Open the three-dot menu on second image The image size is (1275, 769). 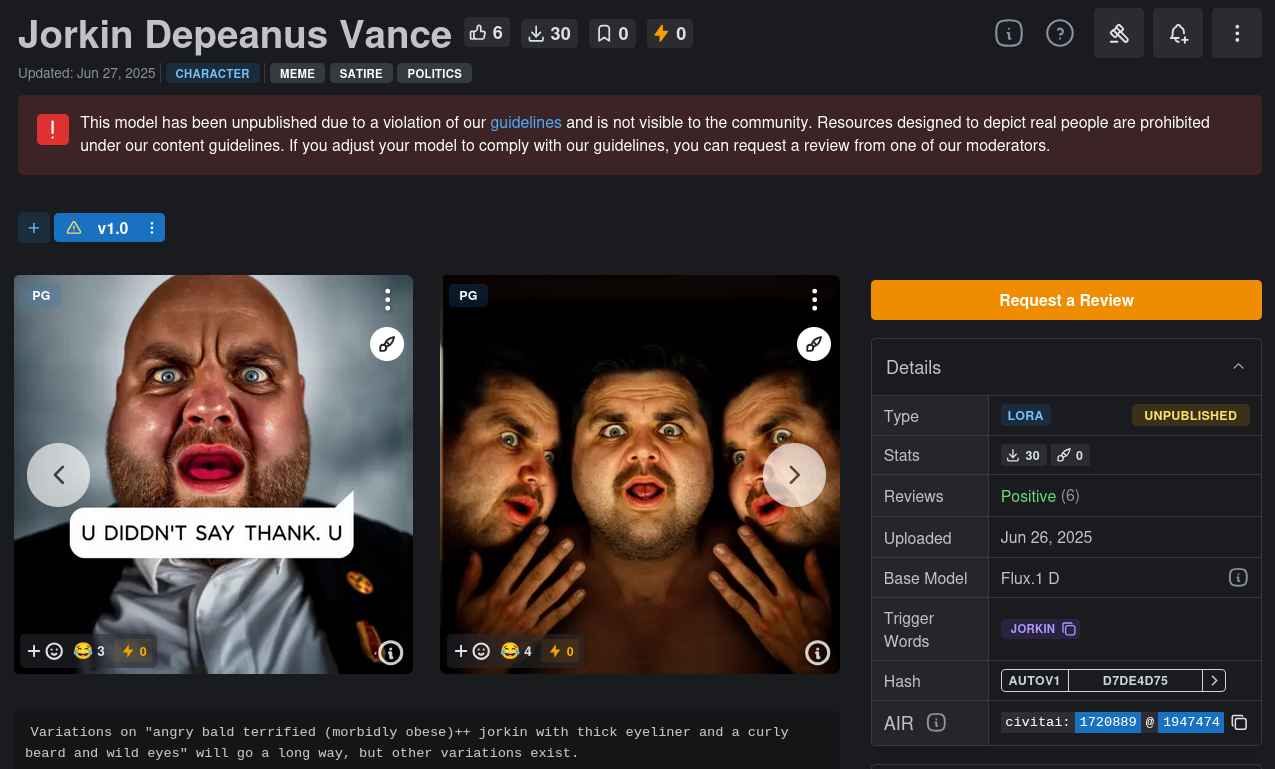815,300
